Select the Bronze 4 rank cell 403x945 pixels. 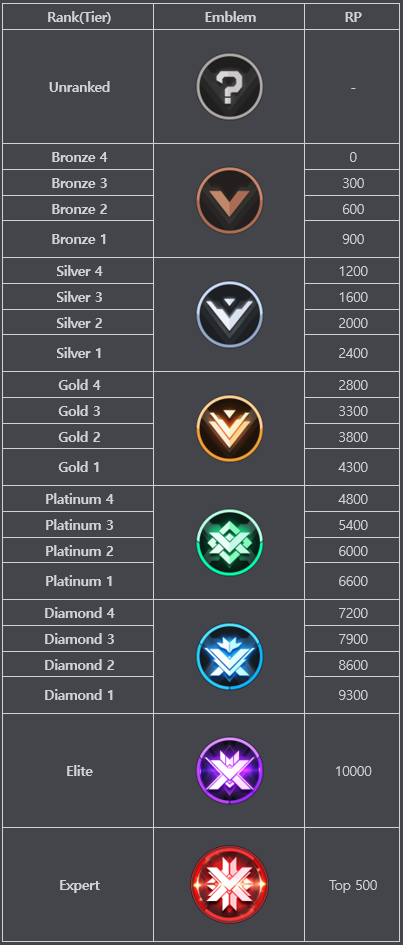[79, 157]
